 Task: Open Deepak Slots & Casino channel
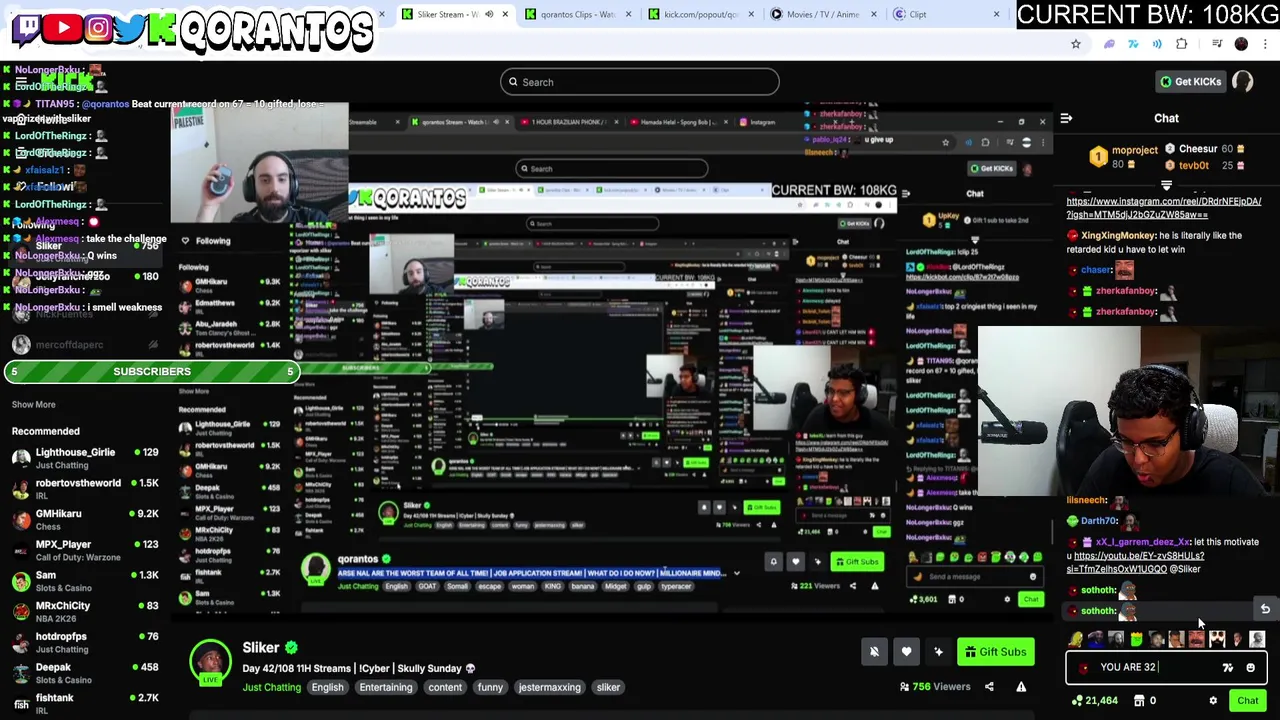[x=85, y=673]
